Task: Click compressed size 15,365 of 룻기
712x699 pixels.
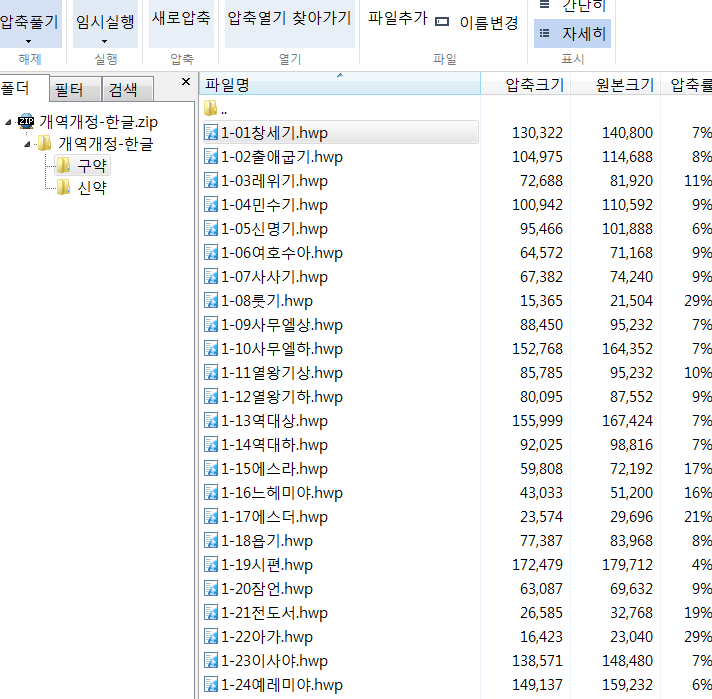Action: [541, 301]
